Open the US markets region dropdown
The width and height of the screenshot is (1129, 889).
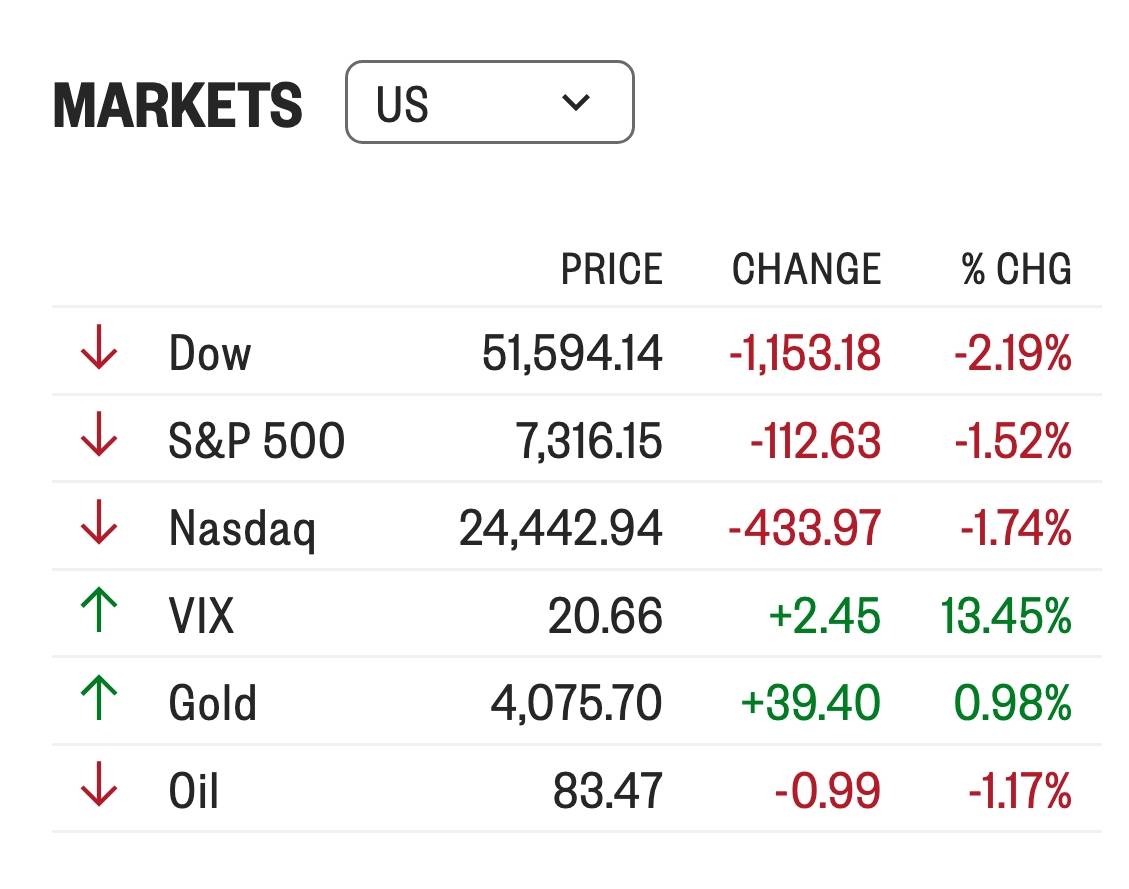[490, 102]
